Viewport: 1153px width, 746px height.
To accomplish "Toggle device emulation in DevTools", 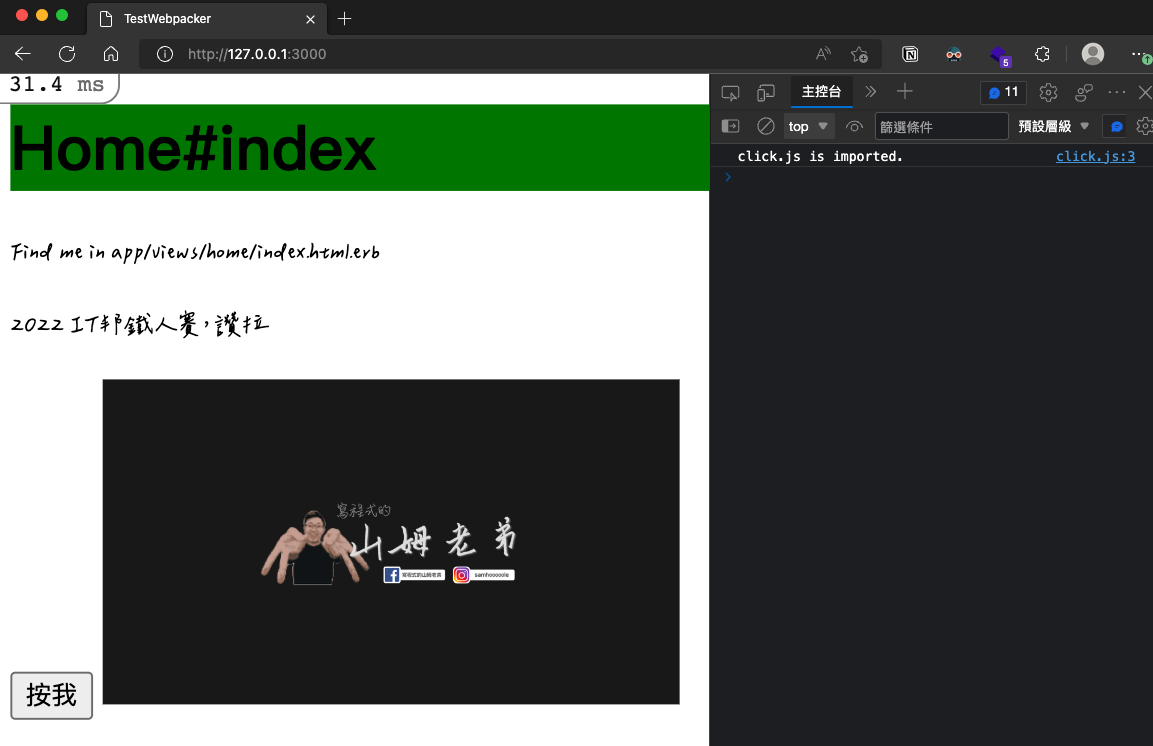I will [765, 93].
